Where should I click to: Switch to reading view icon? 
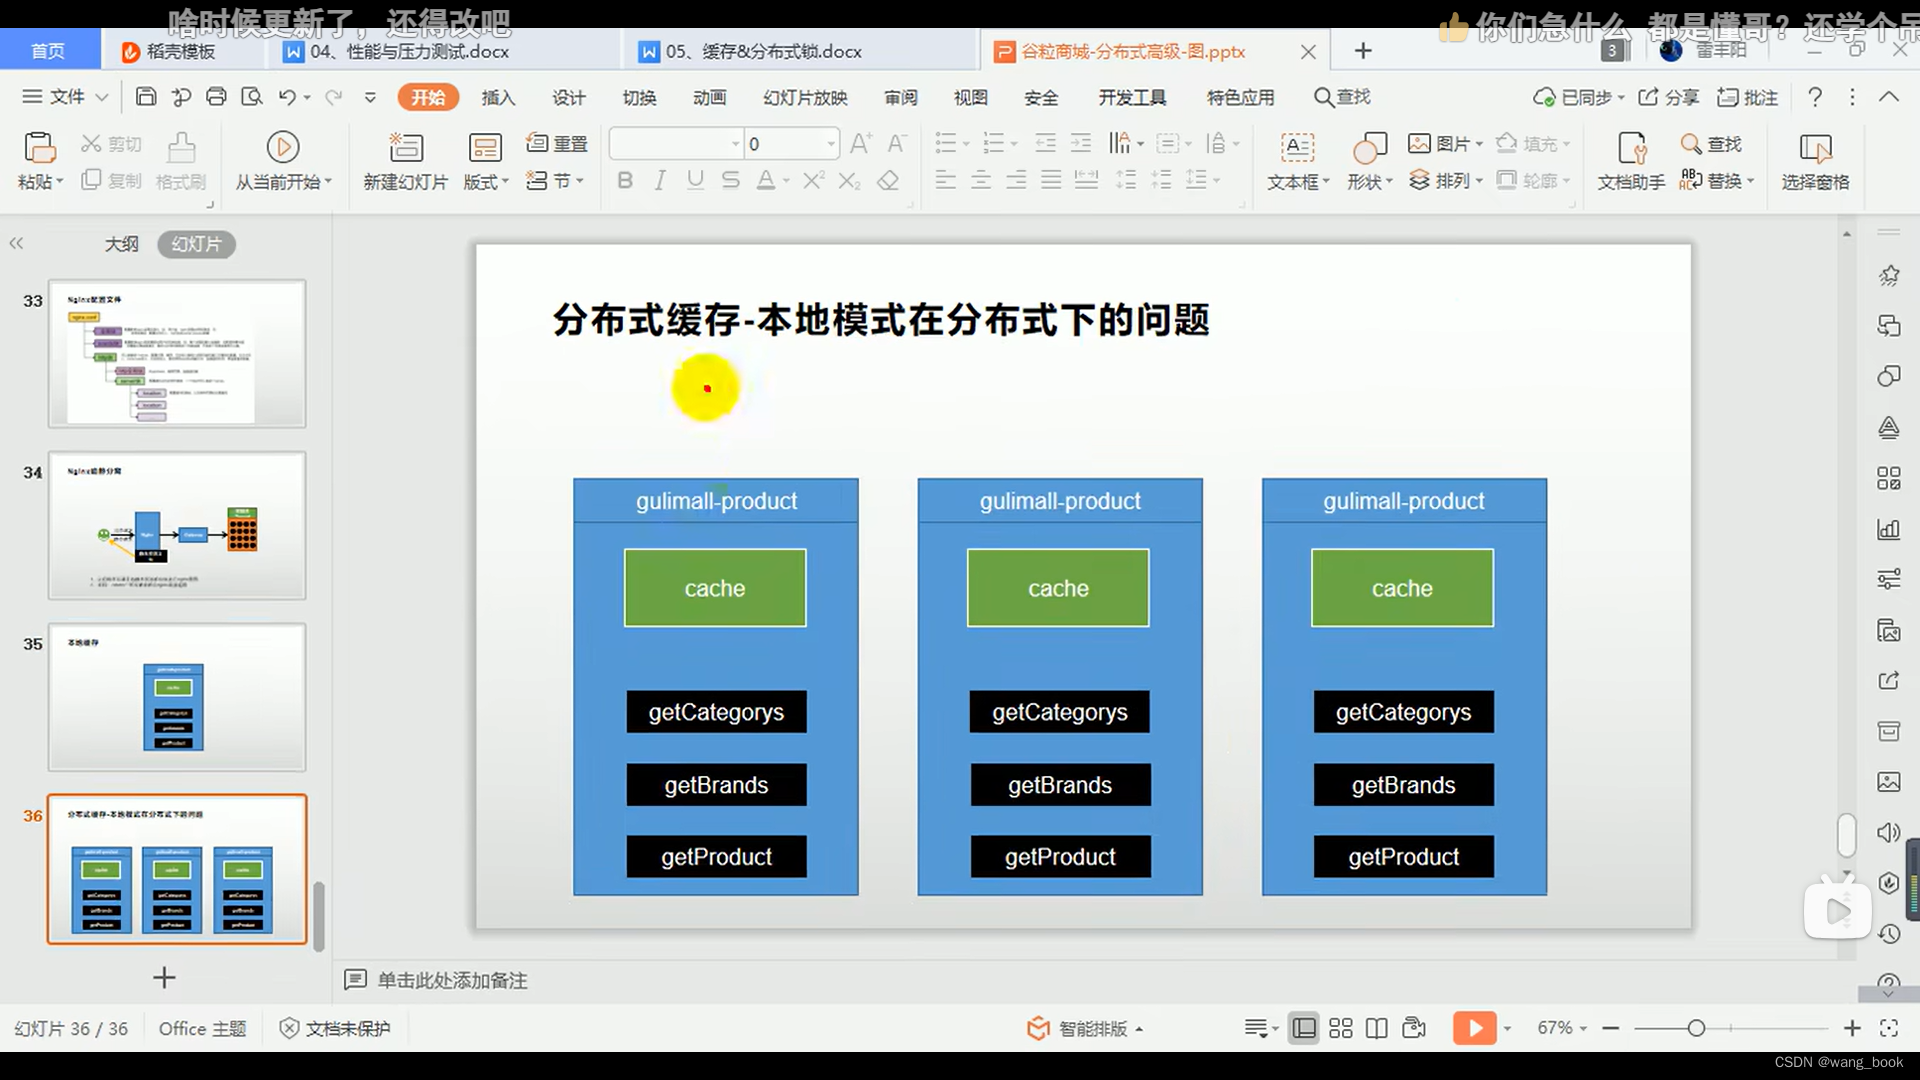point(1377,1028)
